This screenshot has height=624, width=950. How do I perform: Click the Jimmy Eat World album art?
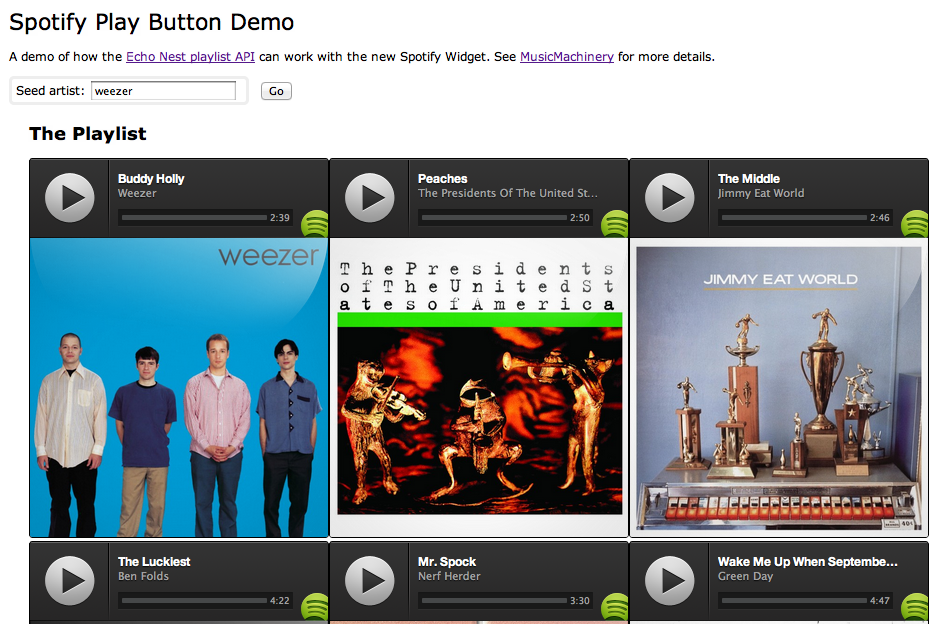(x=779, y=388)
